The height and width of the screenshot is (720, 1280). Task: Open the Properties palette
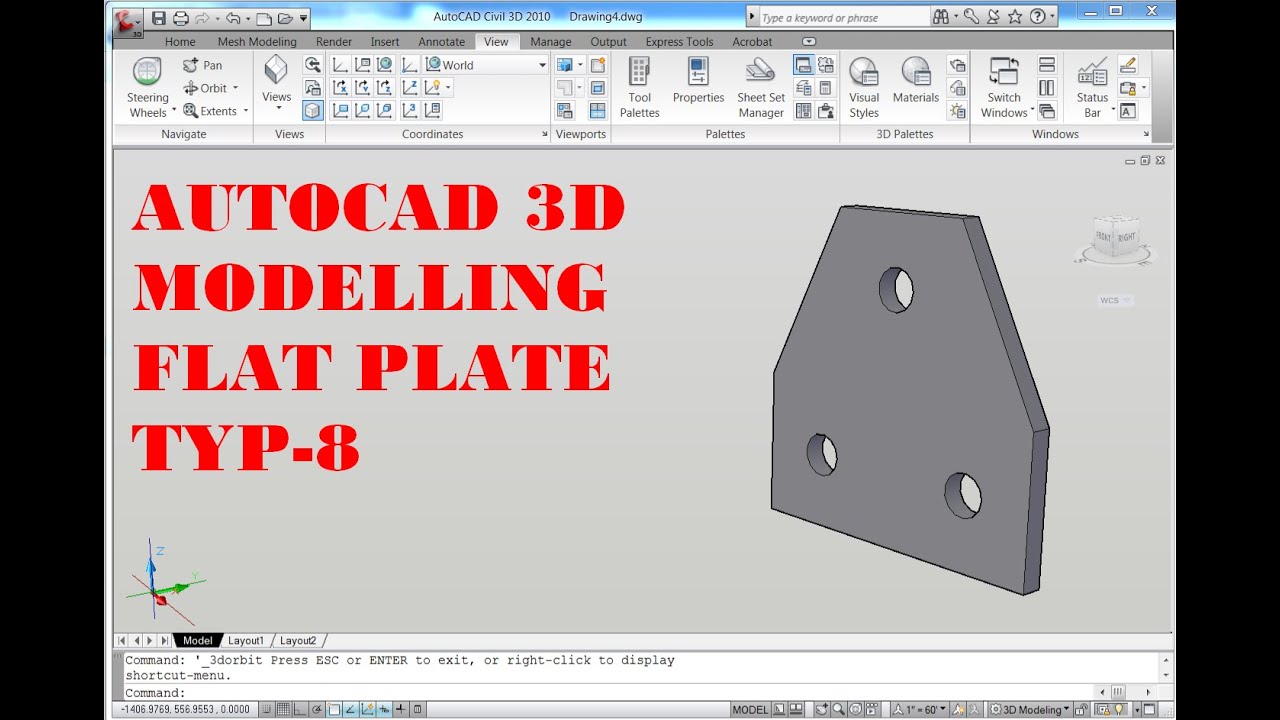(698, 82)
